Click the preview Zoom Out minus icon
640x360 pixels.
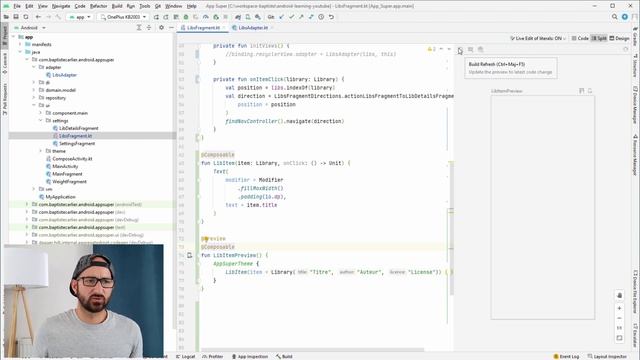pyautogui.click(x=619, y=318)
